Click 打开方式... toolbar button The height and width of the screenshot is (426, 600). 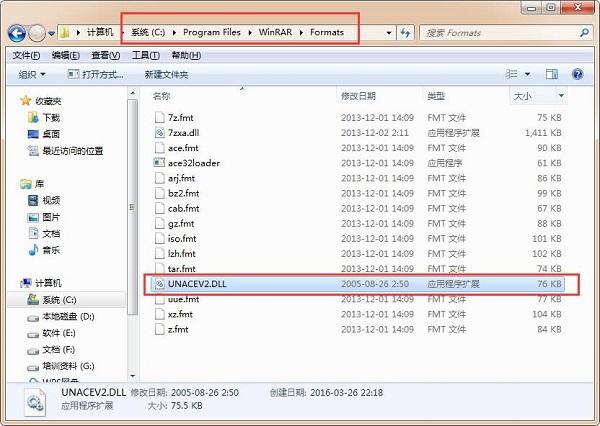[x=95, y=74]
